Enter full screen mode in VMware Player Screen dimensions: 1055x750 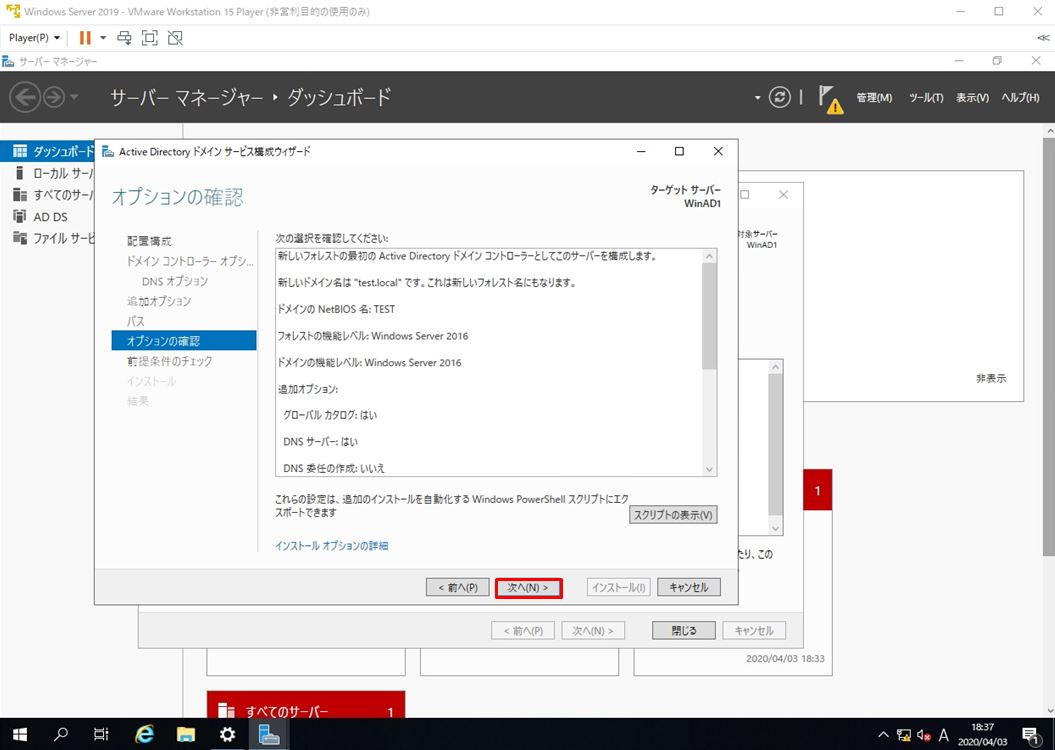pos(149,38)
